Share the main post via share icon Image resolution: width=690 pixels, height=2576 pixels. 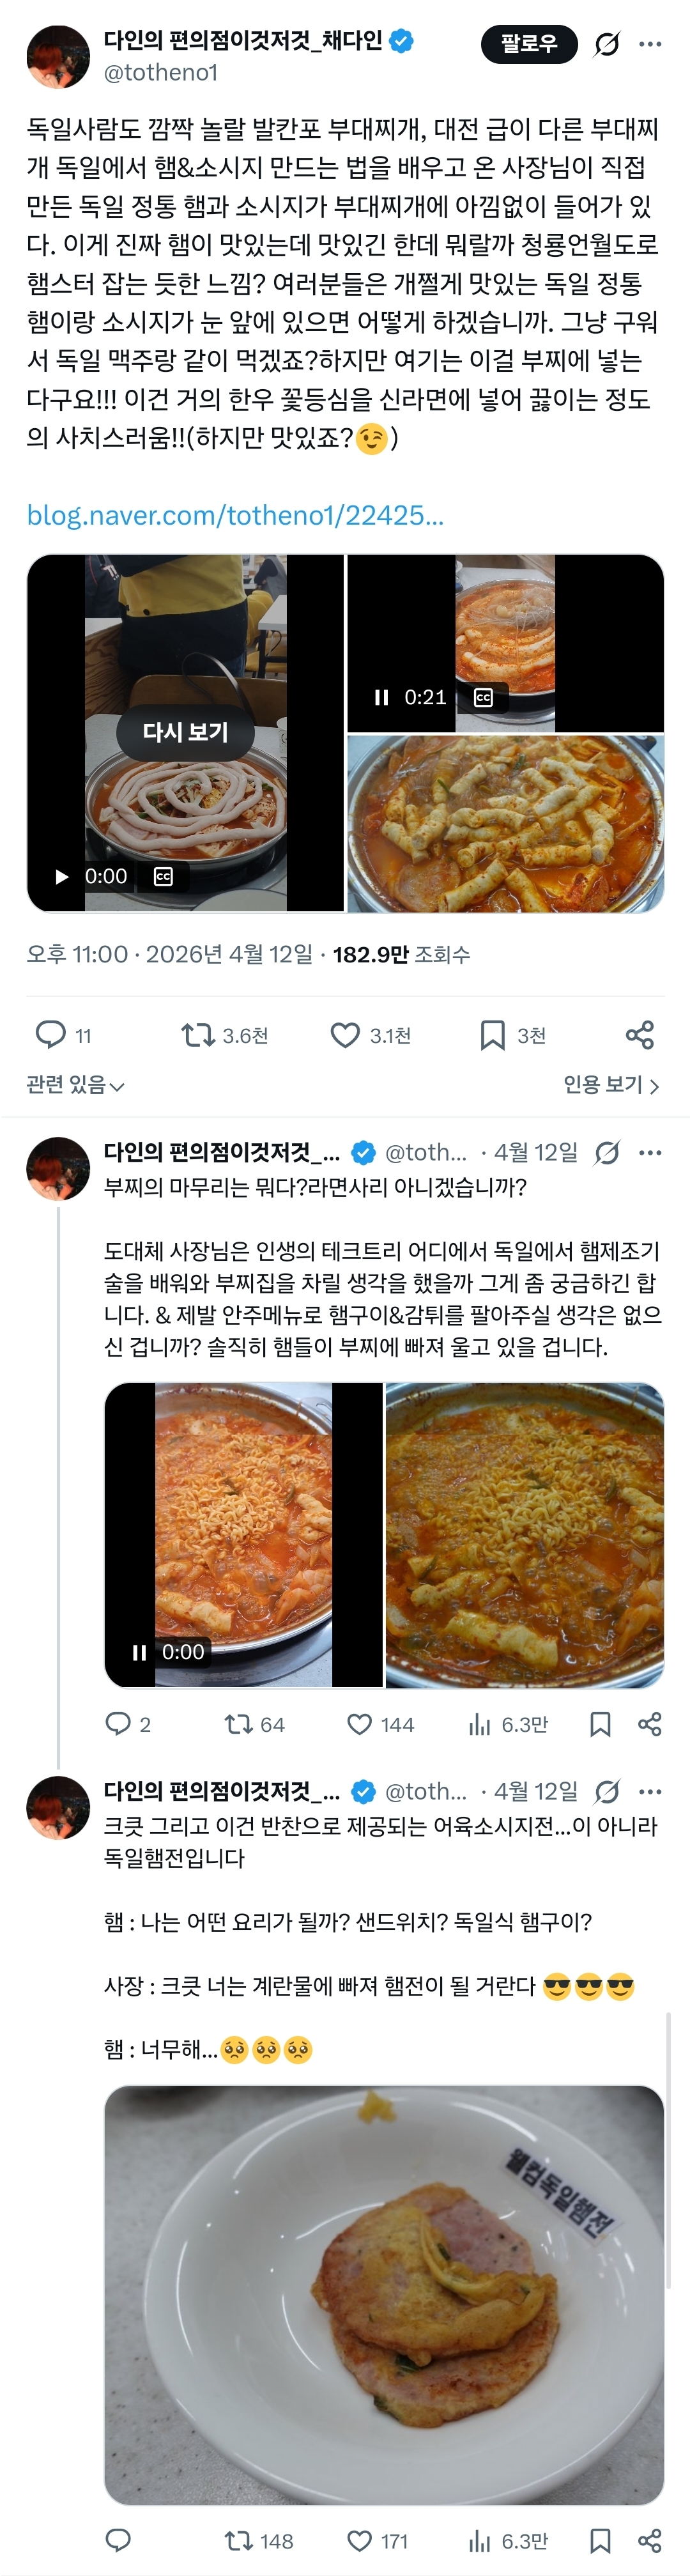pos(640,1034)
